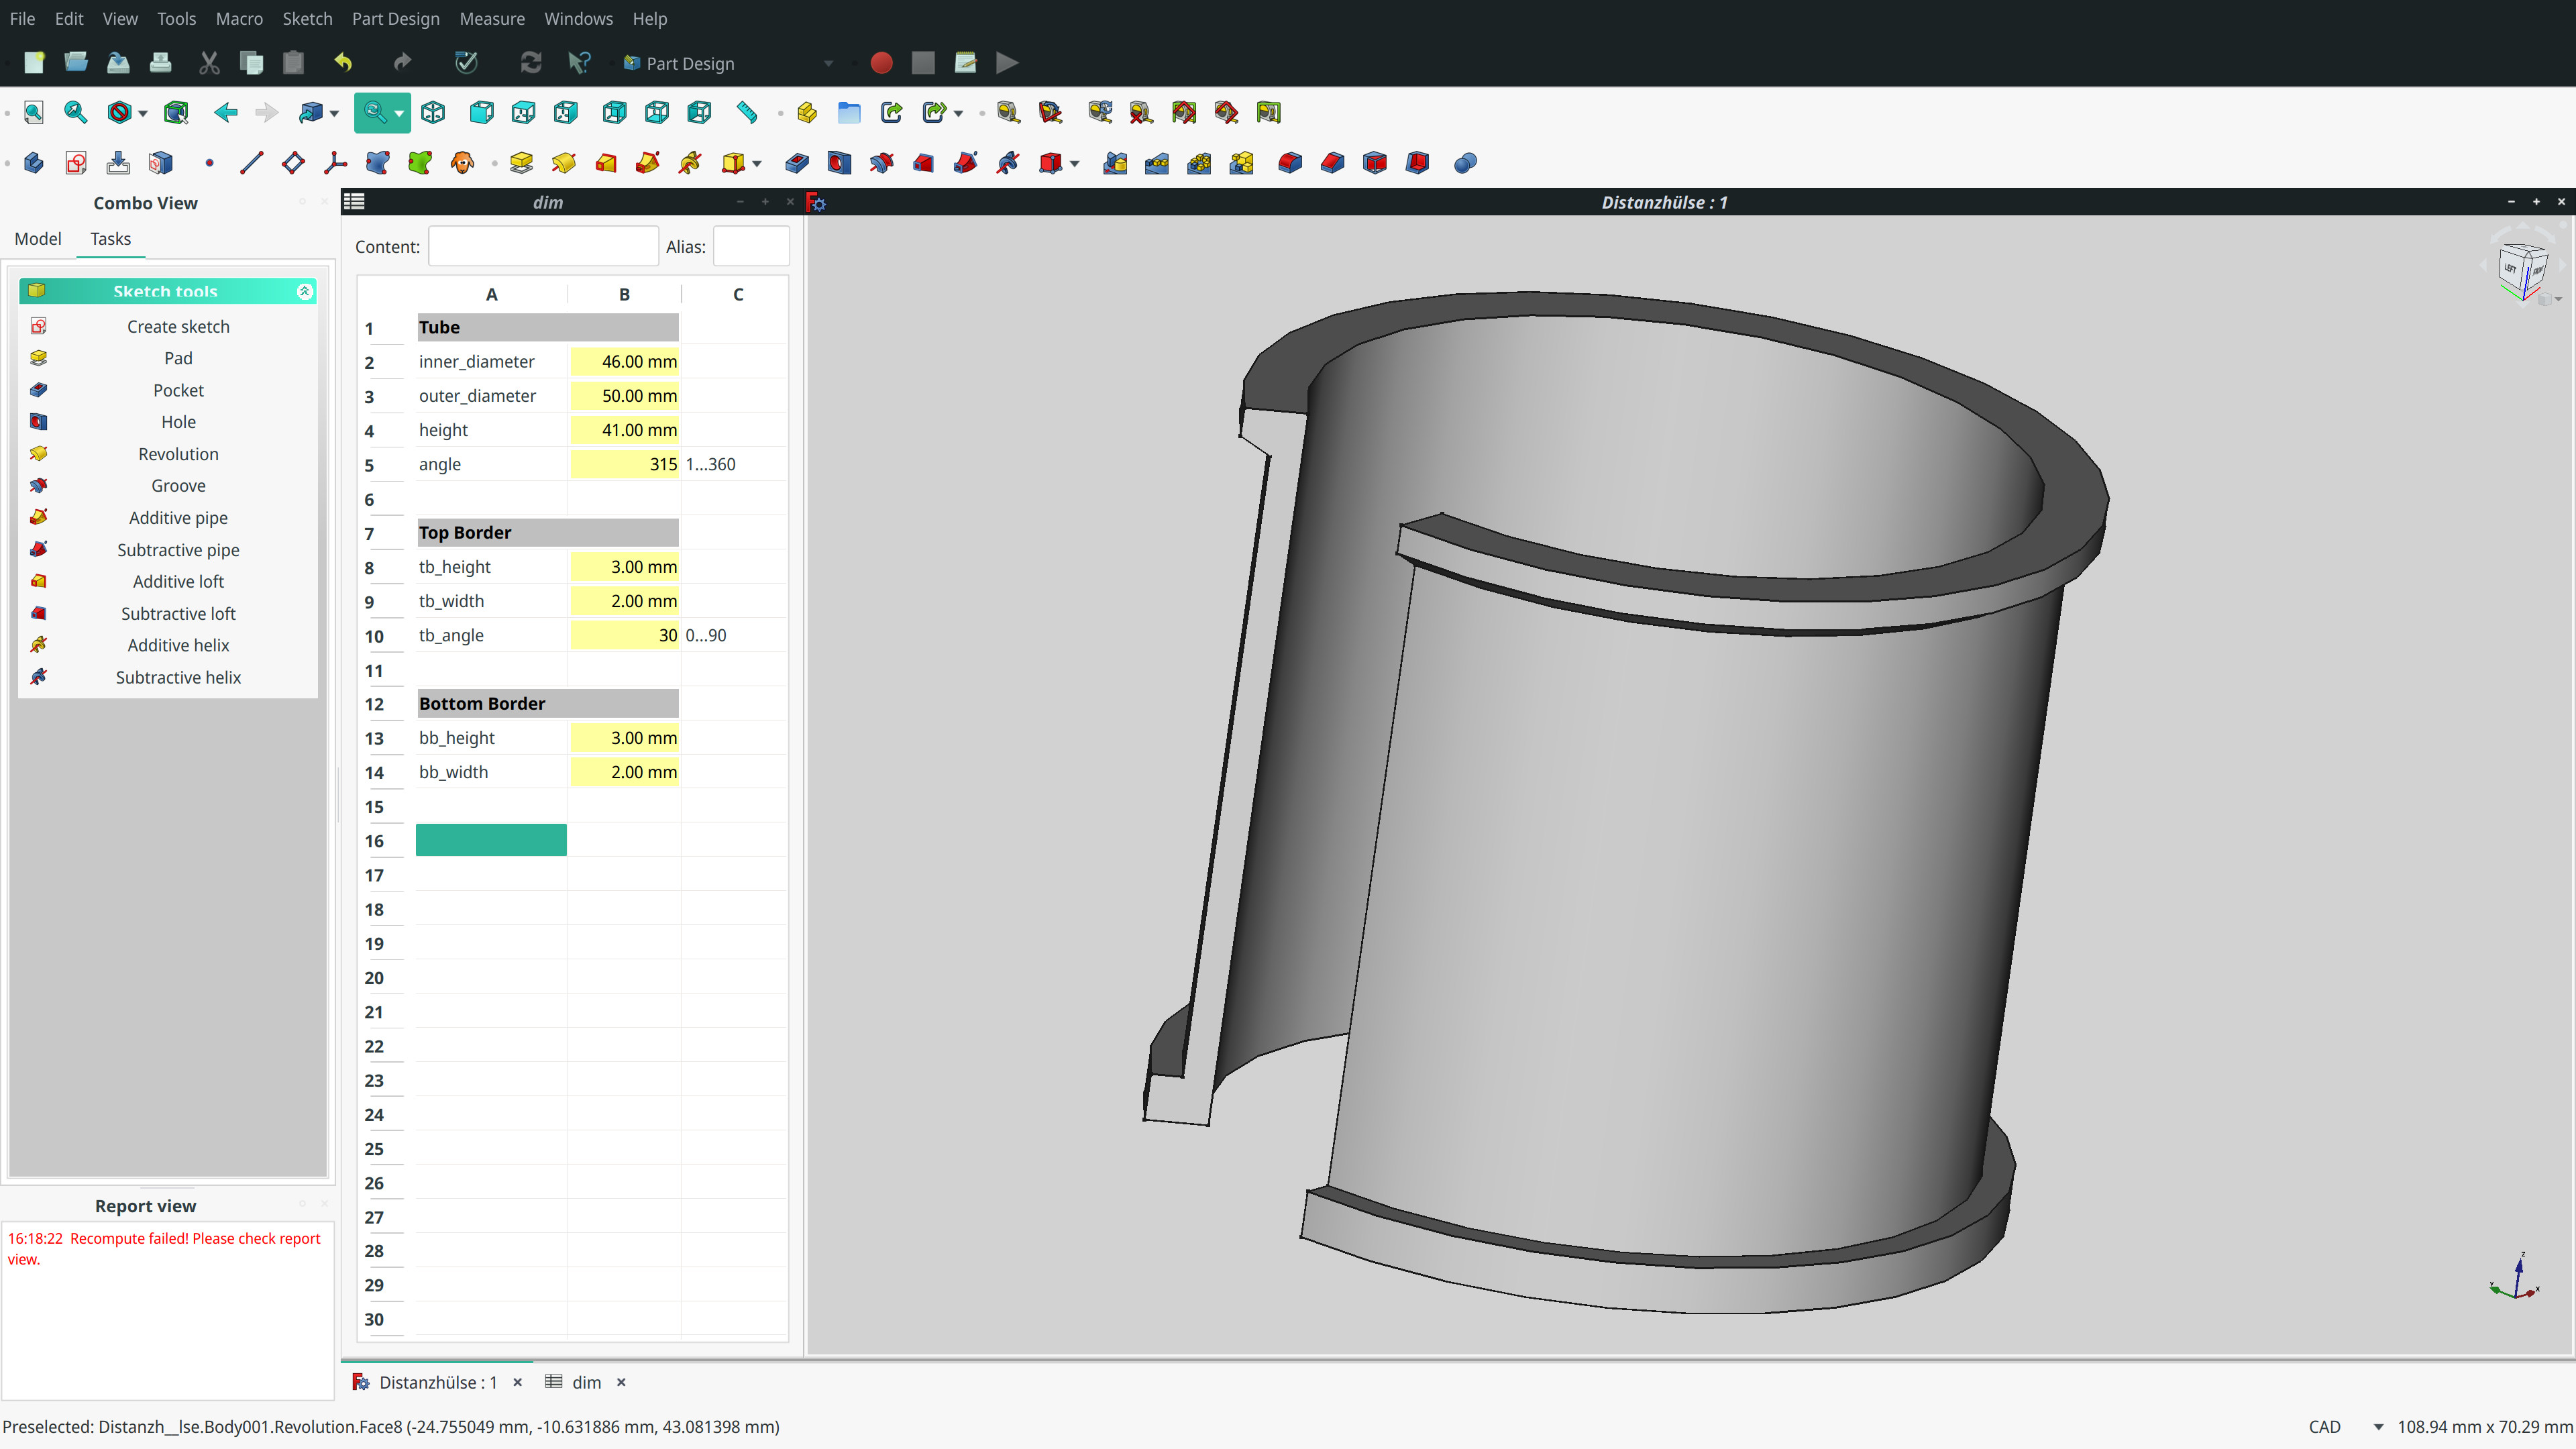Click the Chamfer feature icon

pyautogui.click(x=1331, y=162)
